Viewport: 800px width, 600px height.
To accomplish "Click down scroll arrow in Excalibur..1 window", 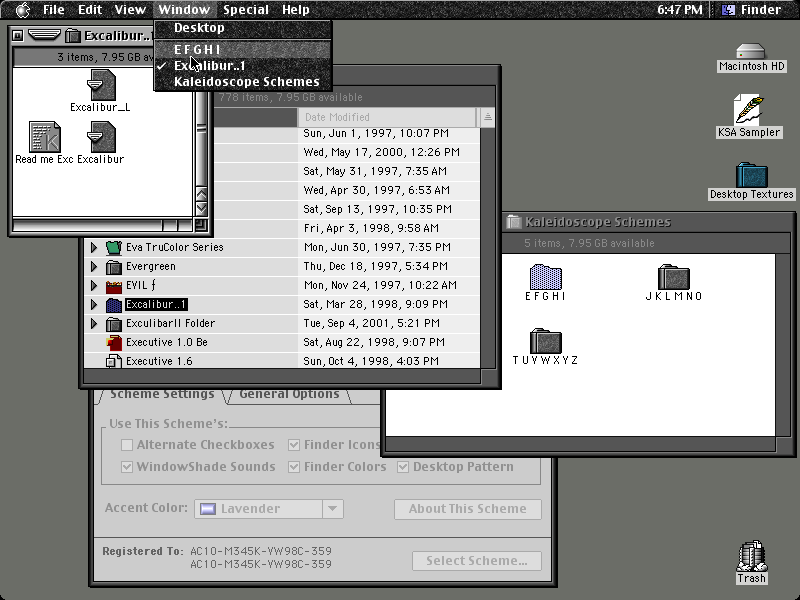I will click(x=202, y=208).
